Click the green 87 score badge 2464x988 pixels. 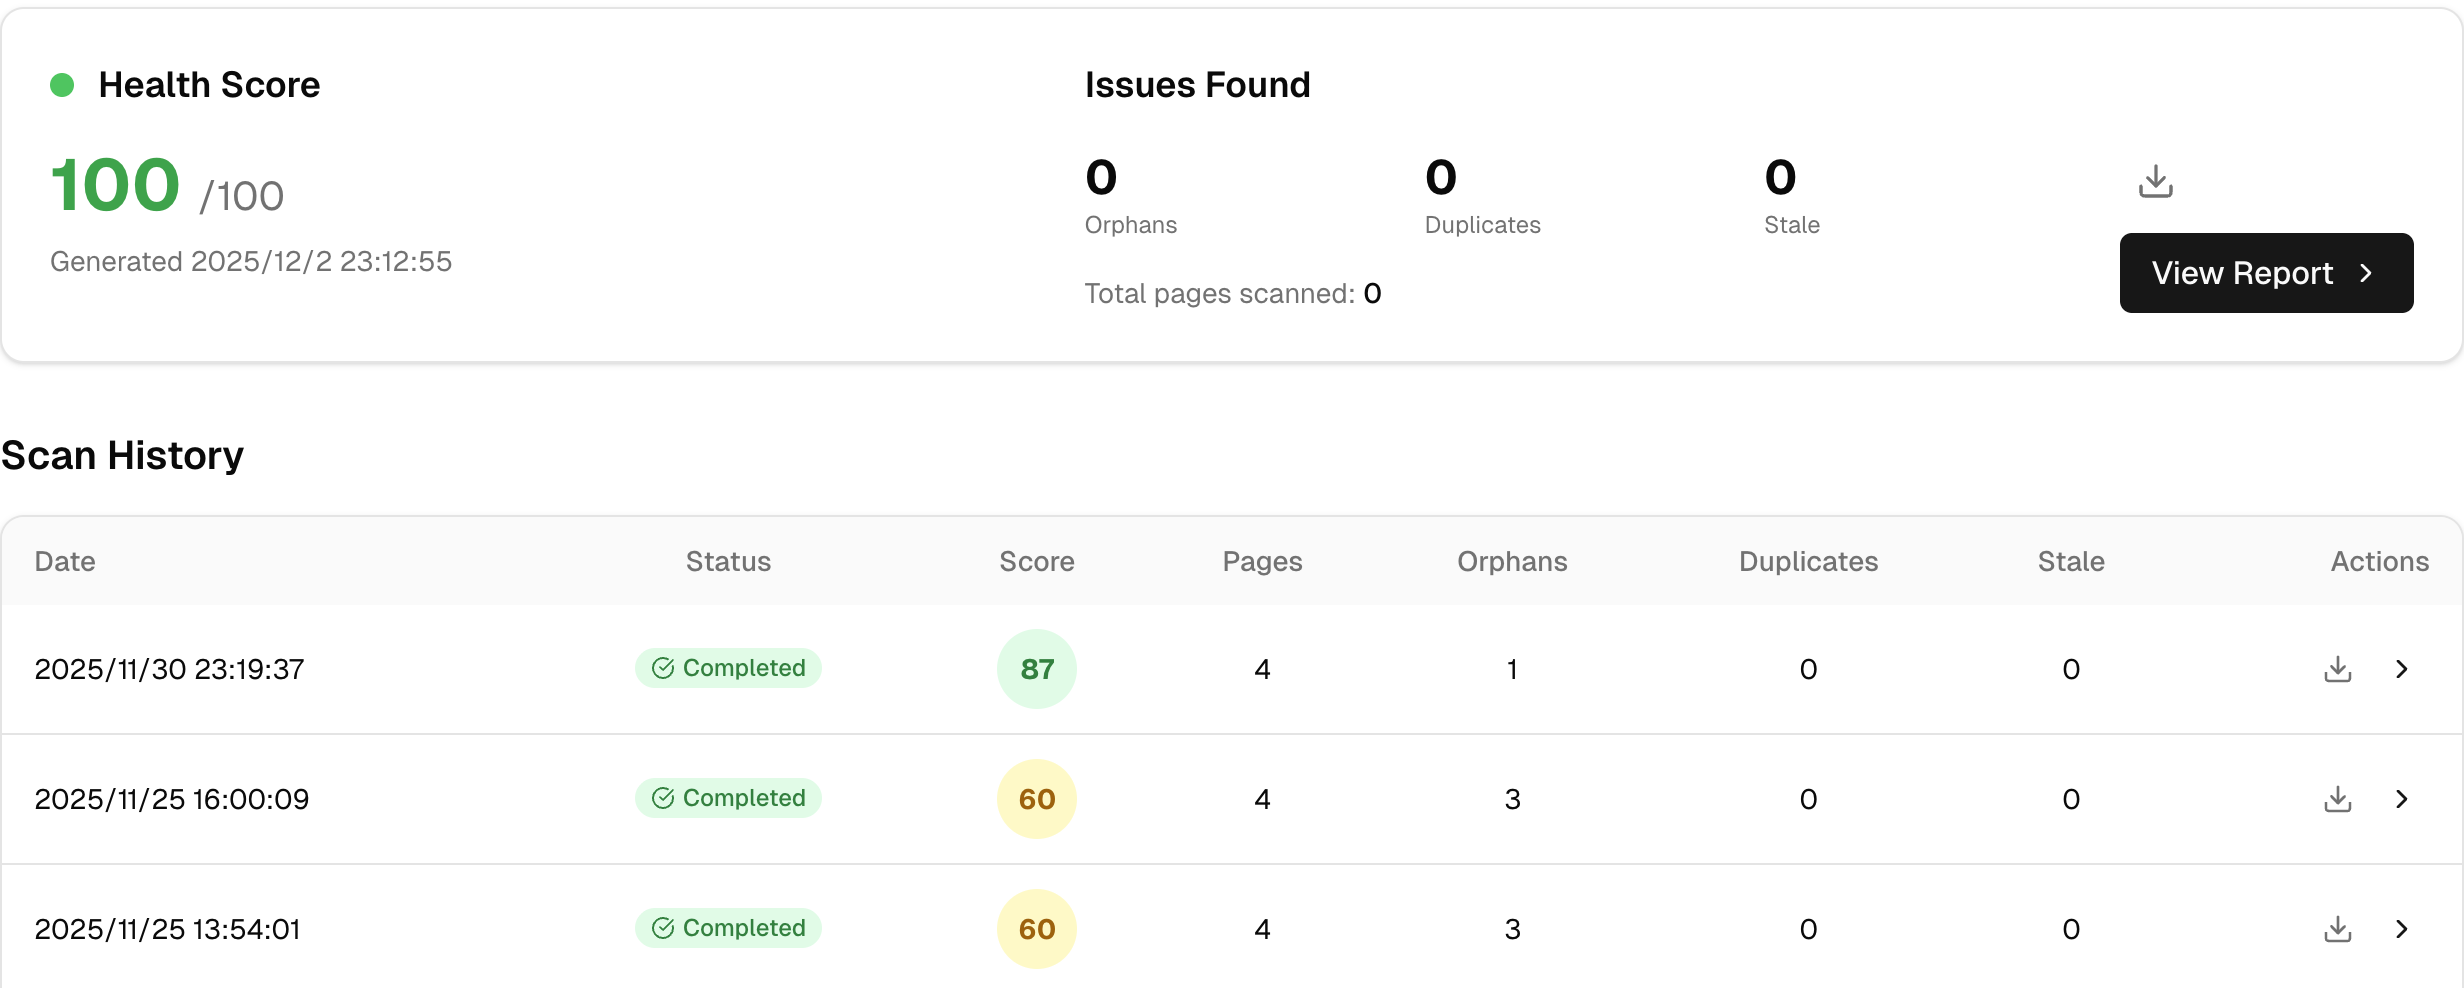pyautogui.click(x=1037, y=669)
